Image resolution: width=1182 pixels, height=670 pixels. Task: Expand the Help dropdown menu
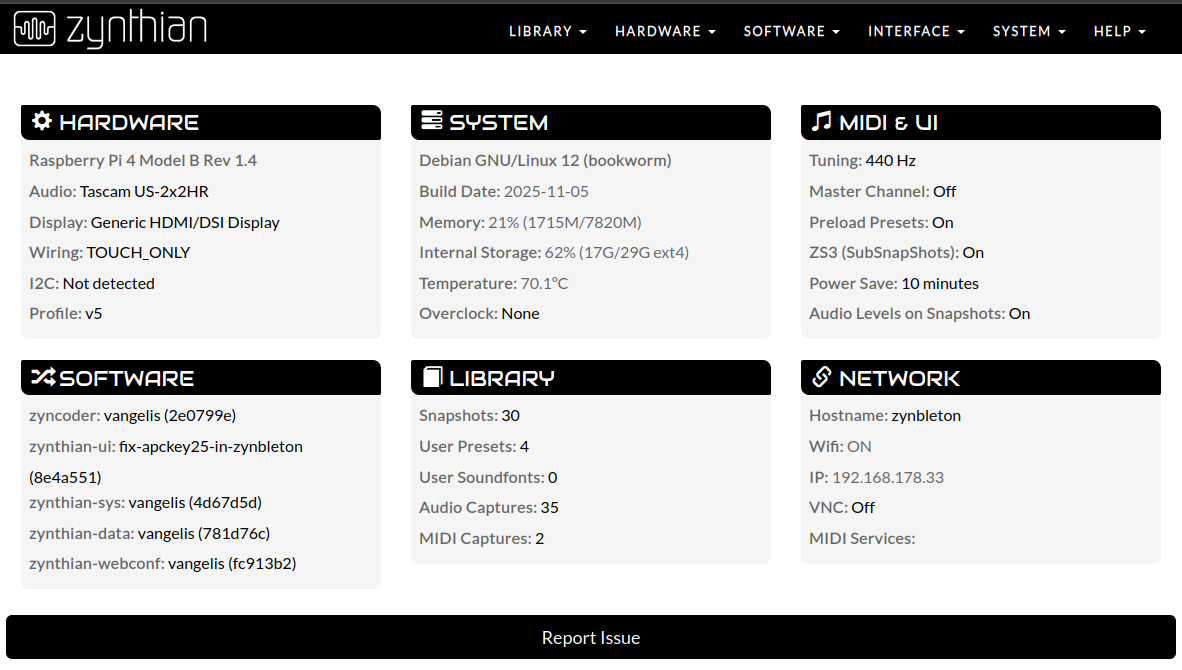click(1119, 31)
